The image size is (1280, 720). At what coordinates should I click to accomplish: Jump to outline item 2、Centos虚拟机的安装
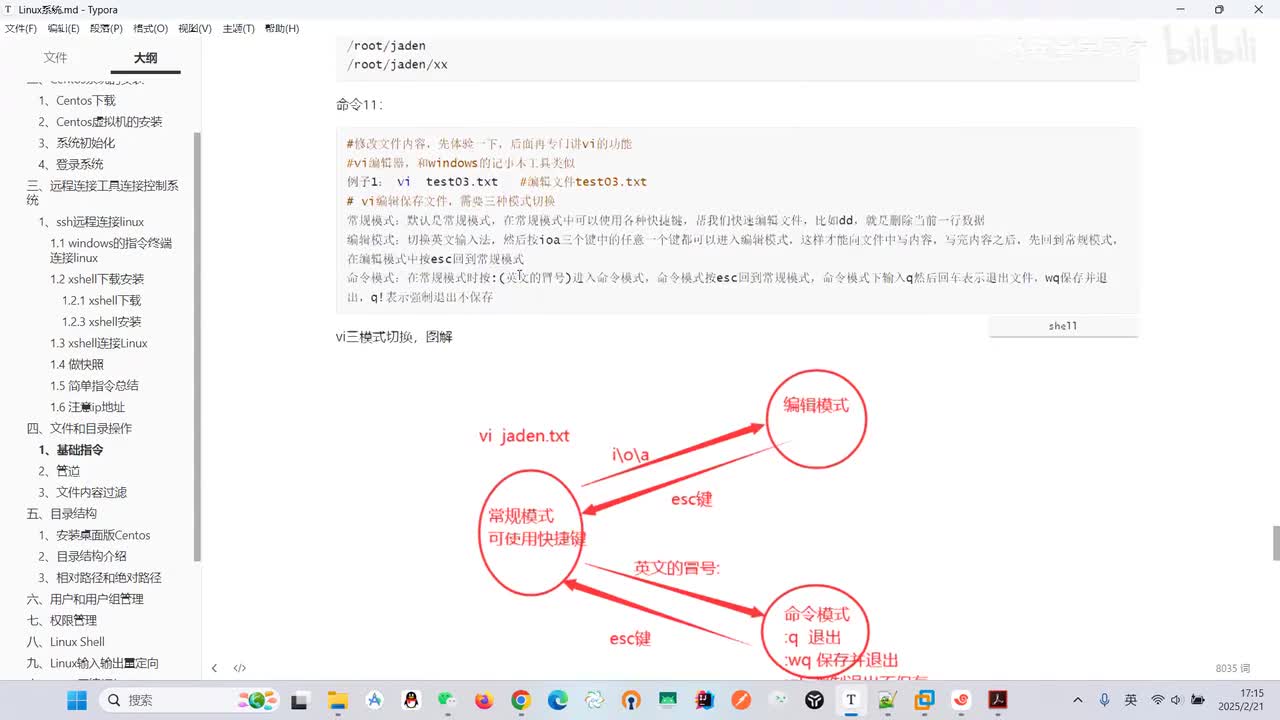click(x=100, y=122)
